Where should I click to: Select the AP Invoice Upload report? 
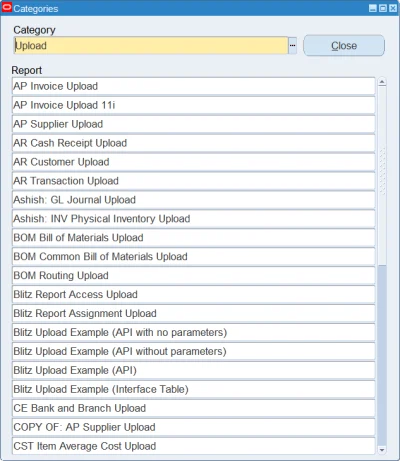coord(194,86)
